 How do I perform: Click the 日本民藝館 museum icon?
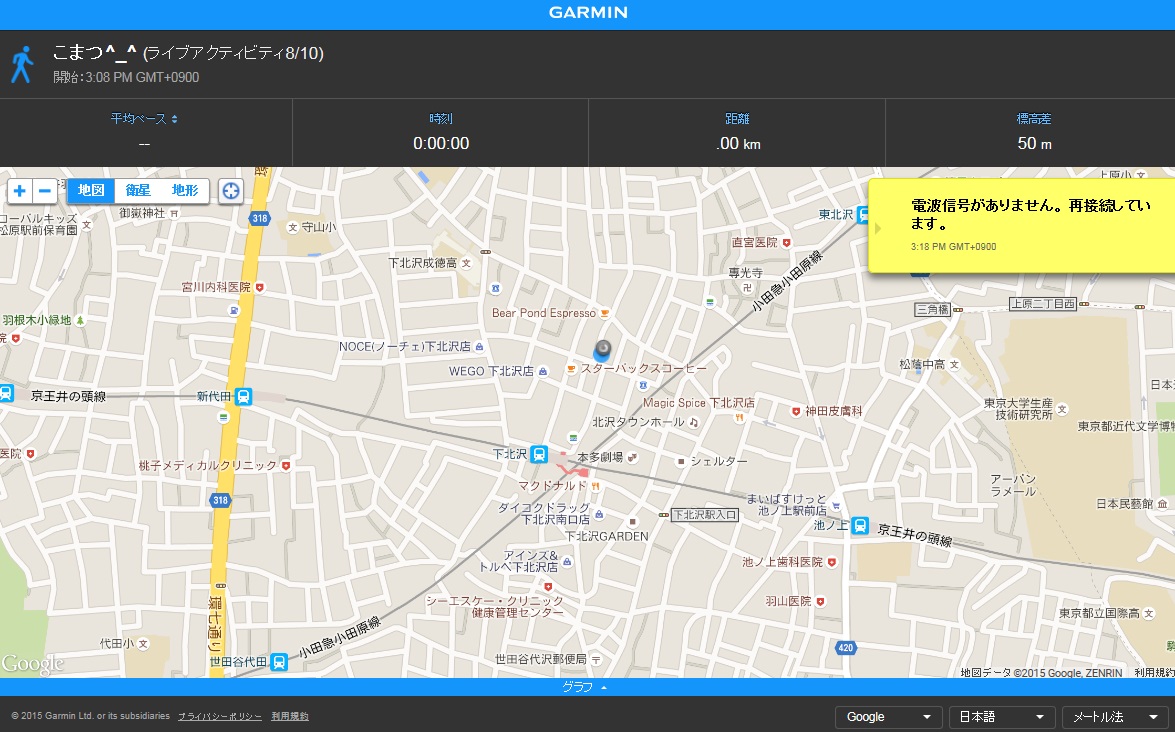[x=1162, y=503]
